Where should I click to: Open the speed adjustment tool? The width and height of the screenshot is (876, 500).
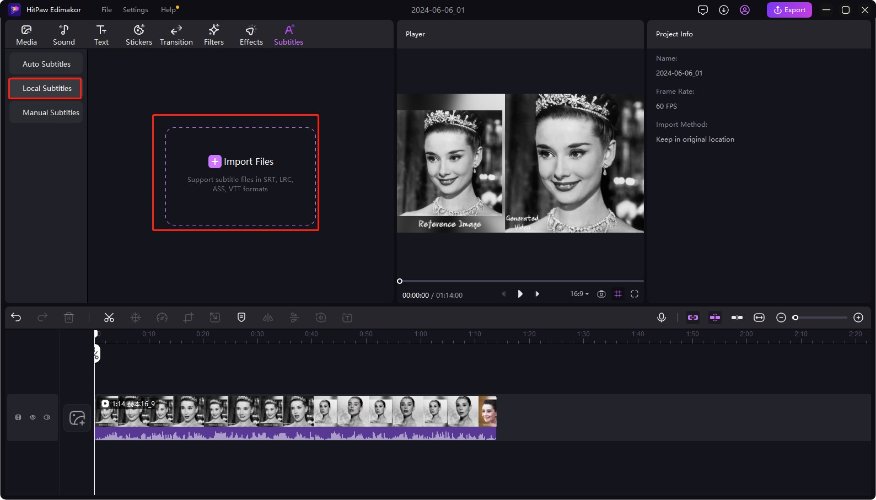tap(162, 317)
